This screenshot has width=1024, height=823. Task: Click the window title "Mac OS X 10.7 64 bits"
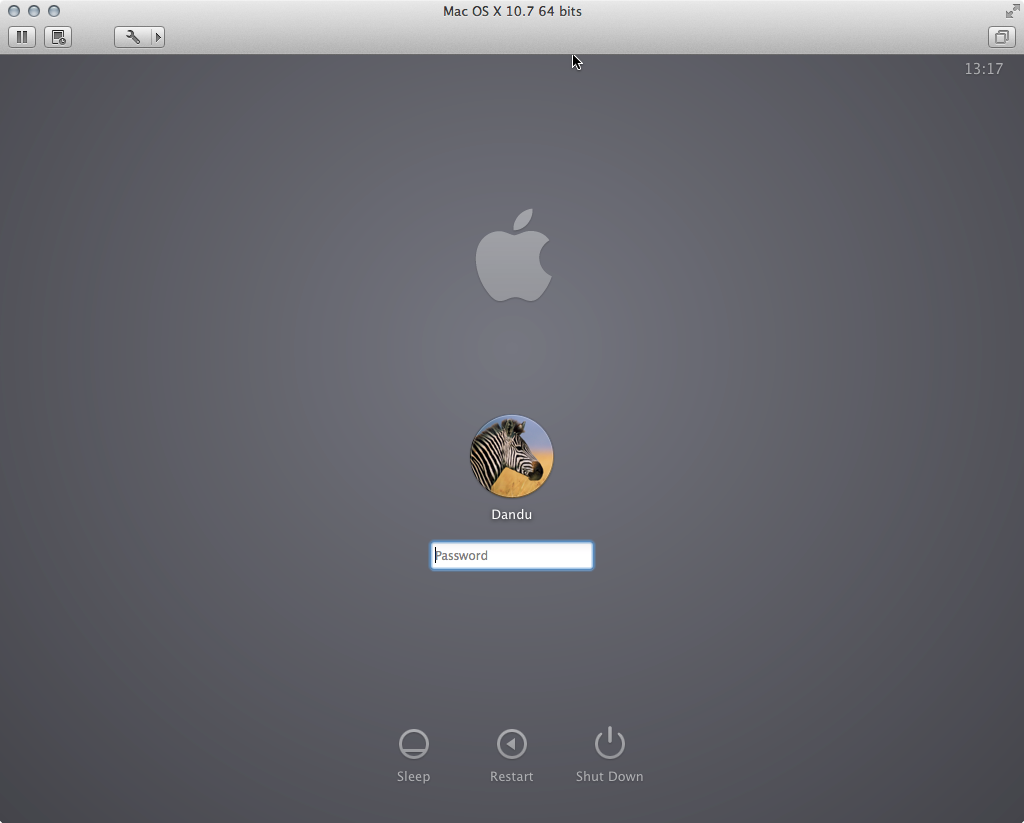512,11
